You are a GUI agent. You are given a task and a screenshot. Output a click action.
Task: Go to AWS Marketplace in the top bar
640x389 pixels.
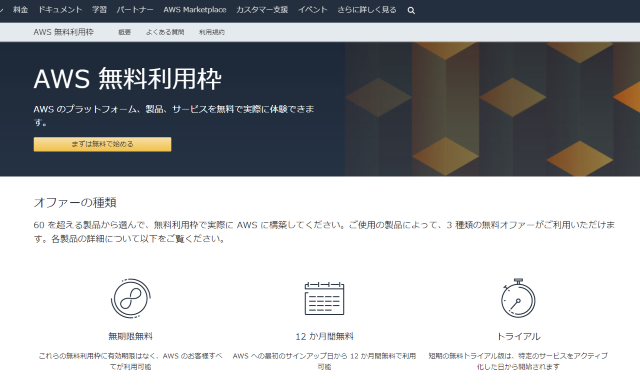tap(195, 10)
